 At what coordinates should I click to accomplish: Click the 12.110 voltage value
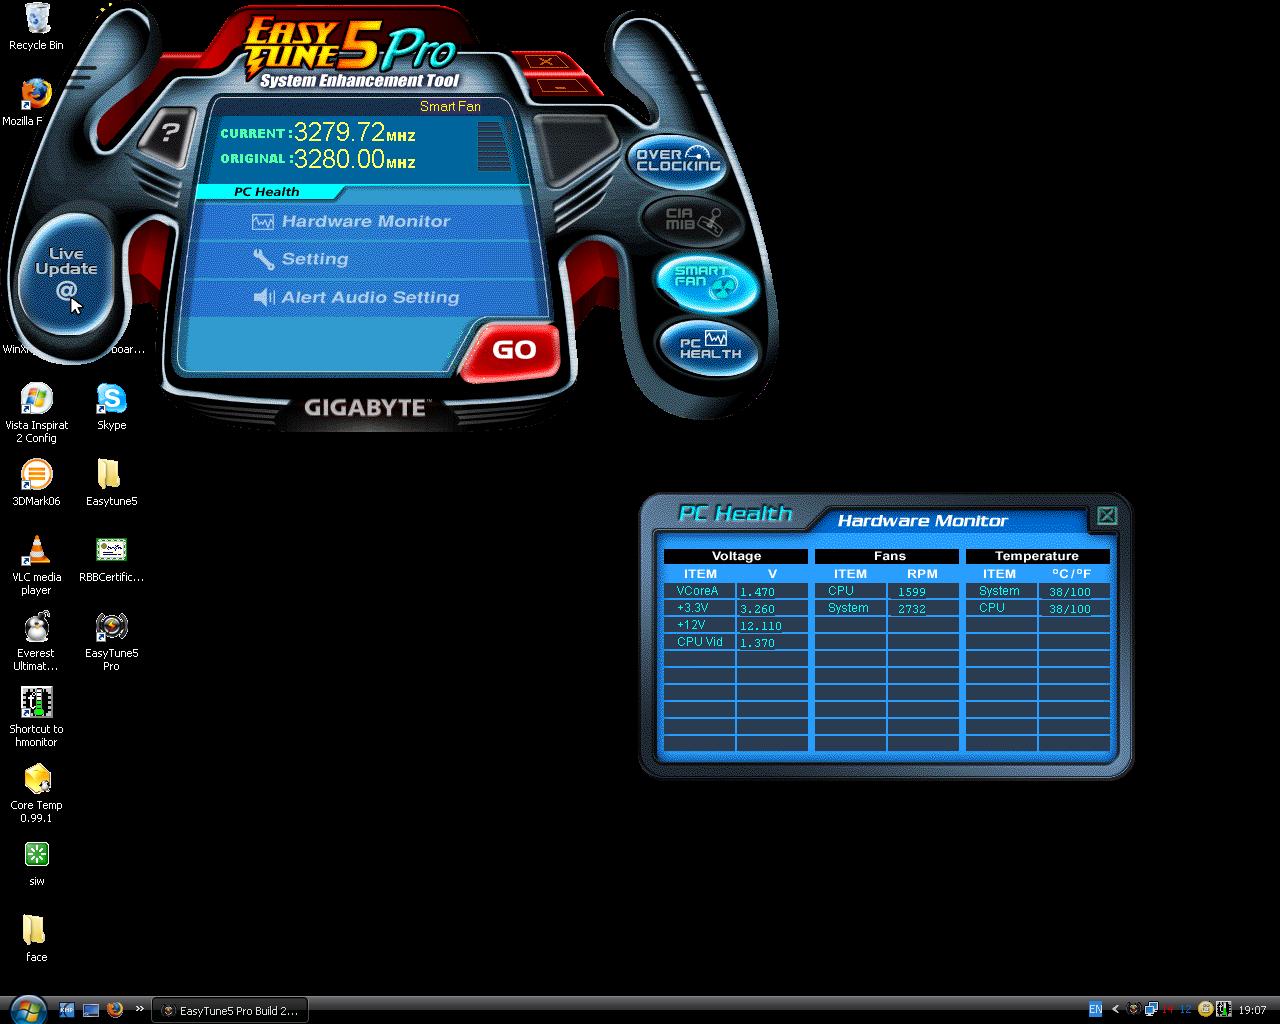pos(760,626)
